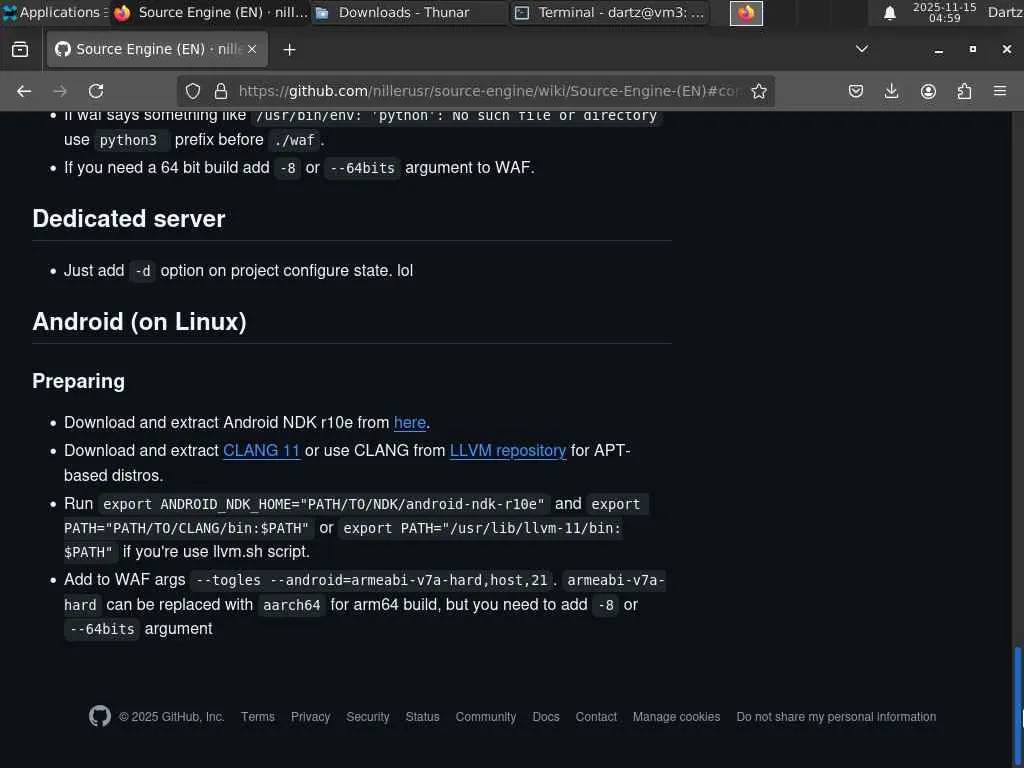Open the 'here' NDK download link

coord(410,423)
